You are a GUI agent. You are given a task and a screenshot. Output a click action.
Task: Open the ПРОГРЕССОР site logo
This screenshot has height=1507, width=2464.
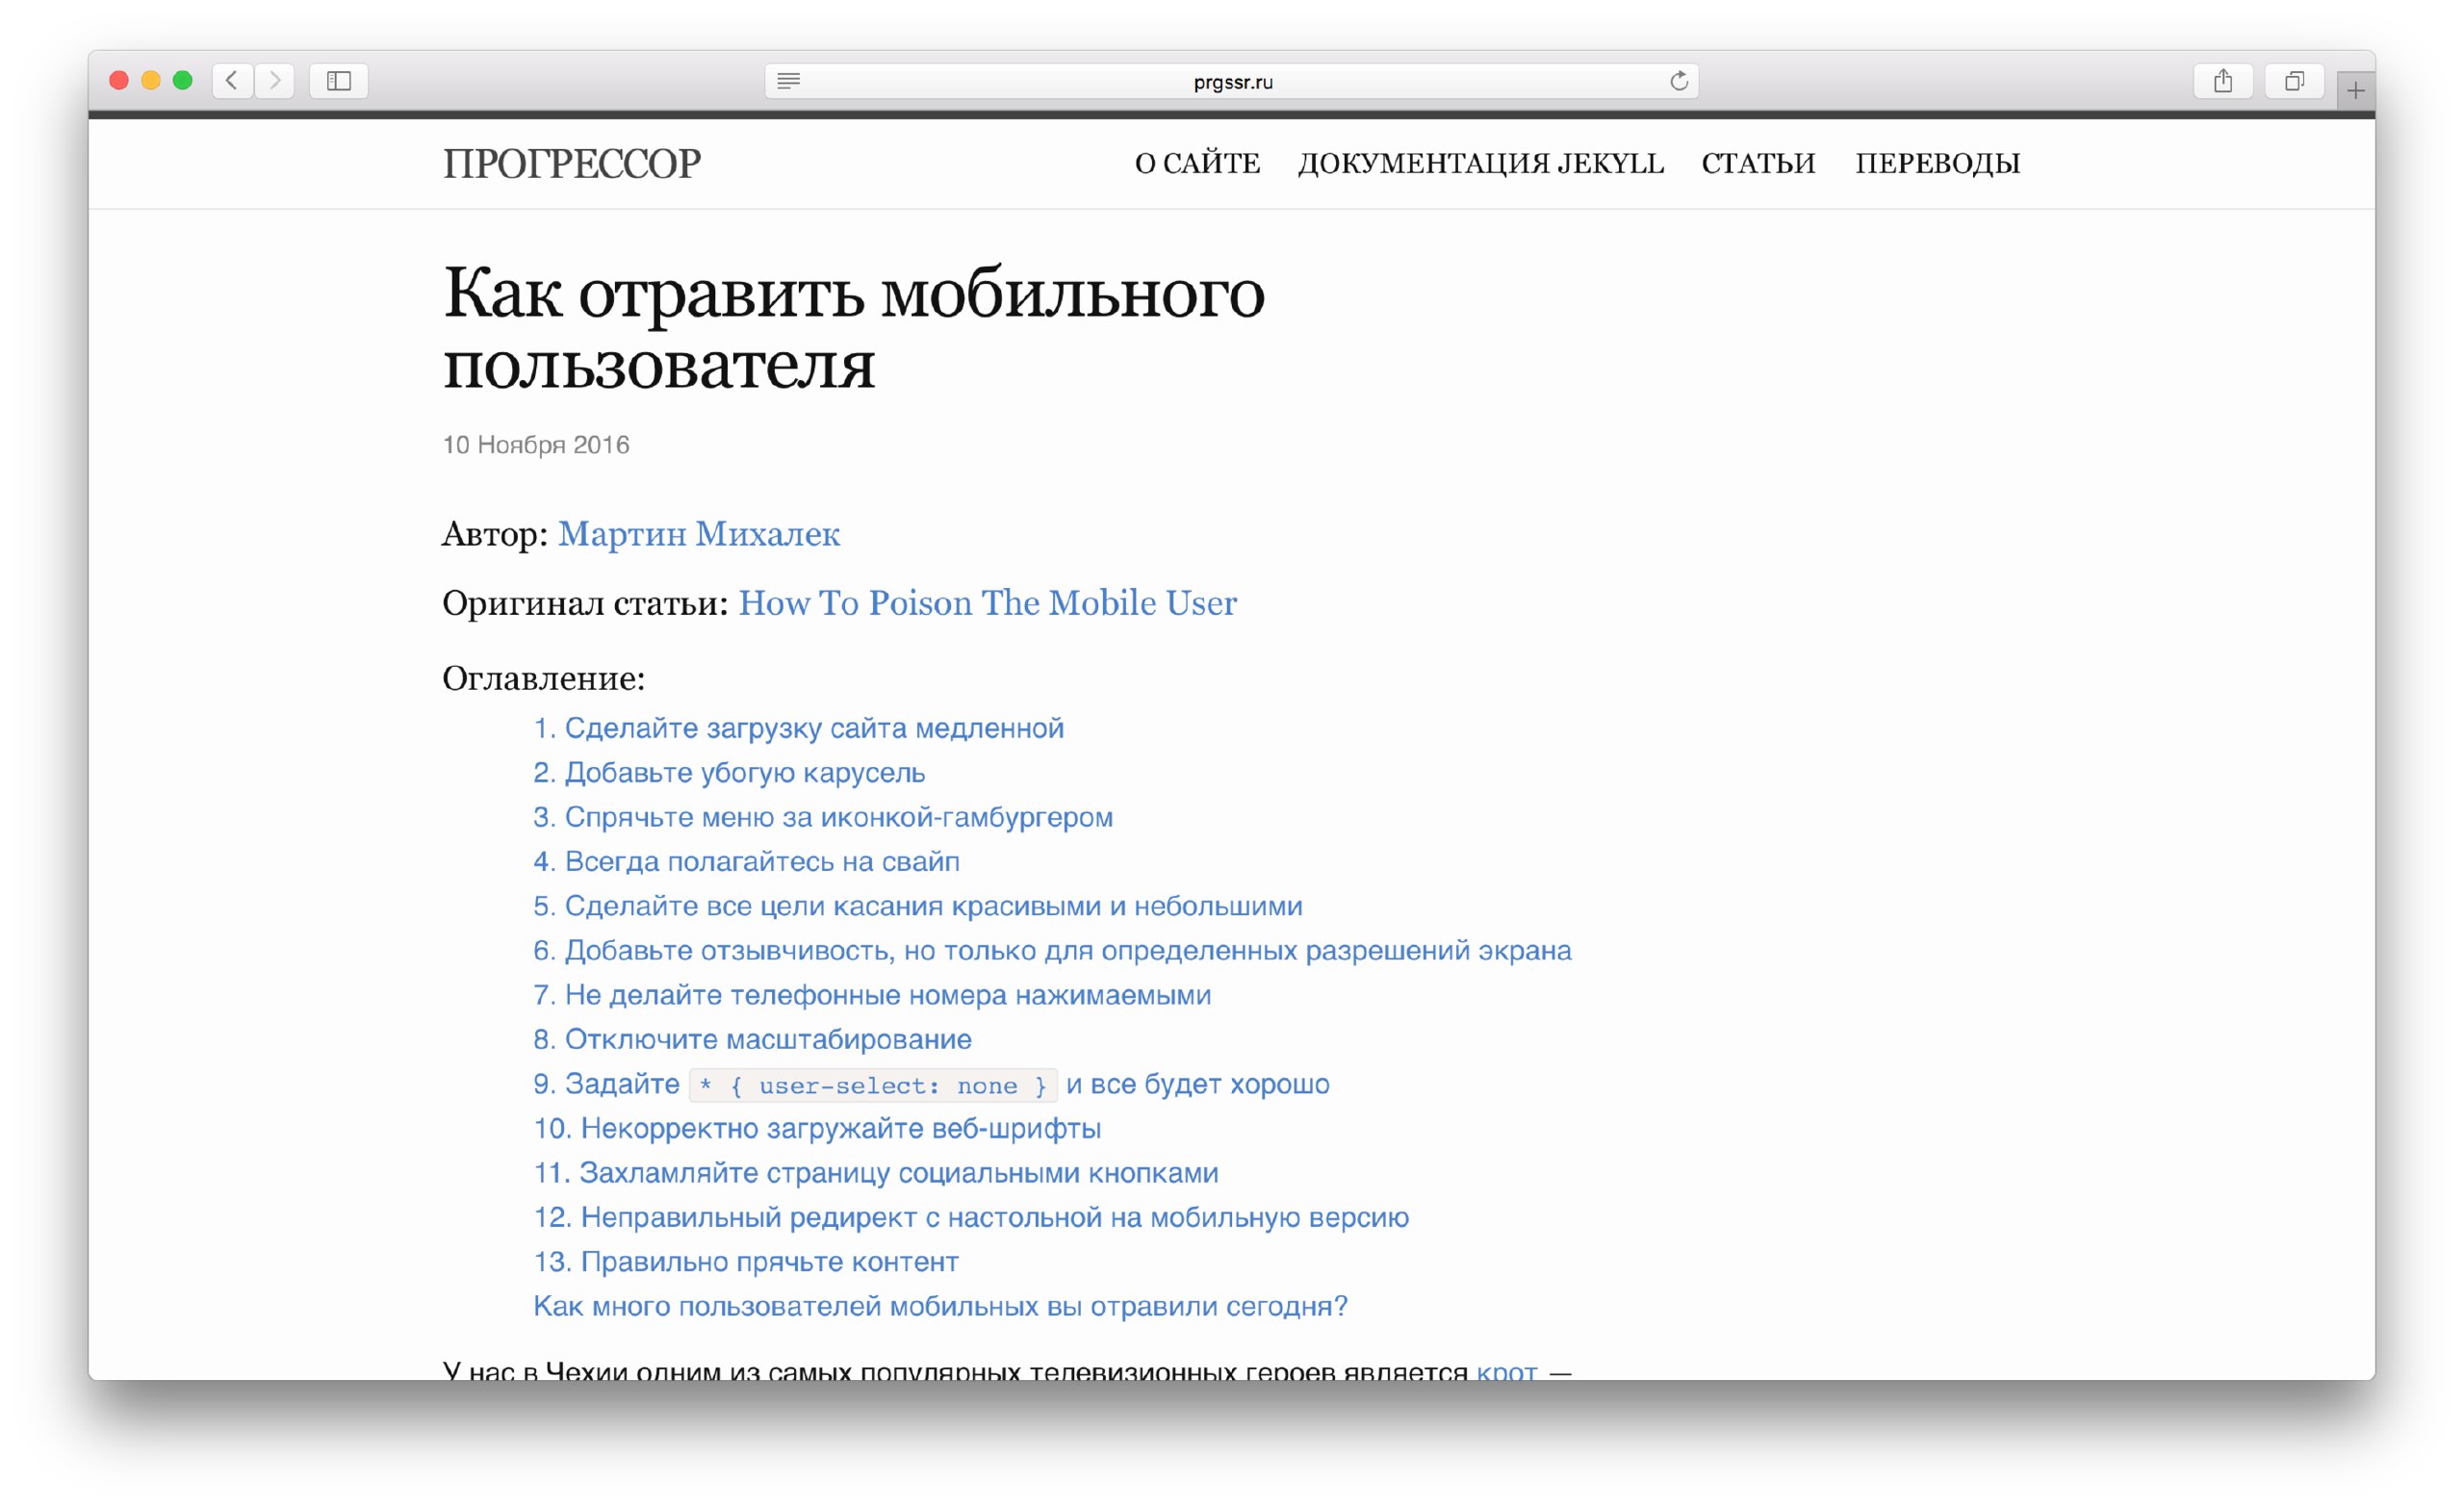click(572, 164)
